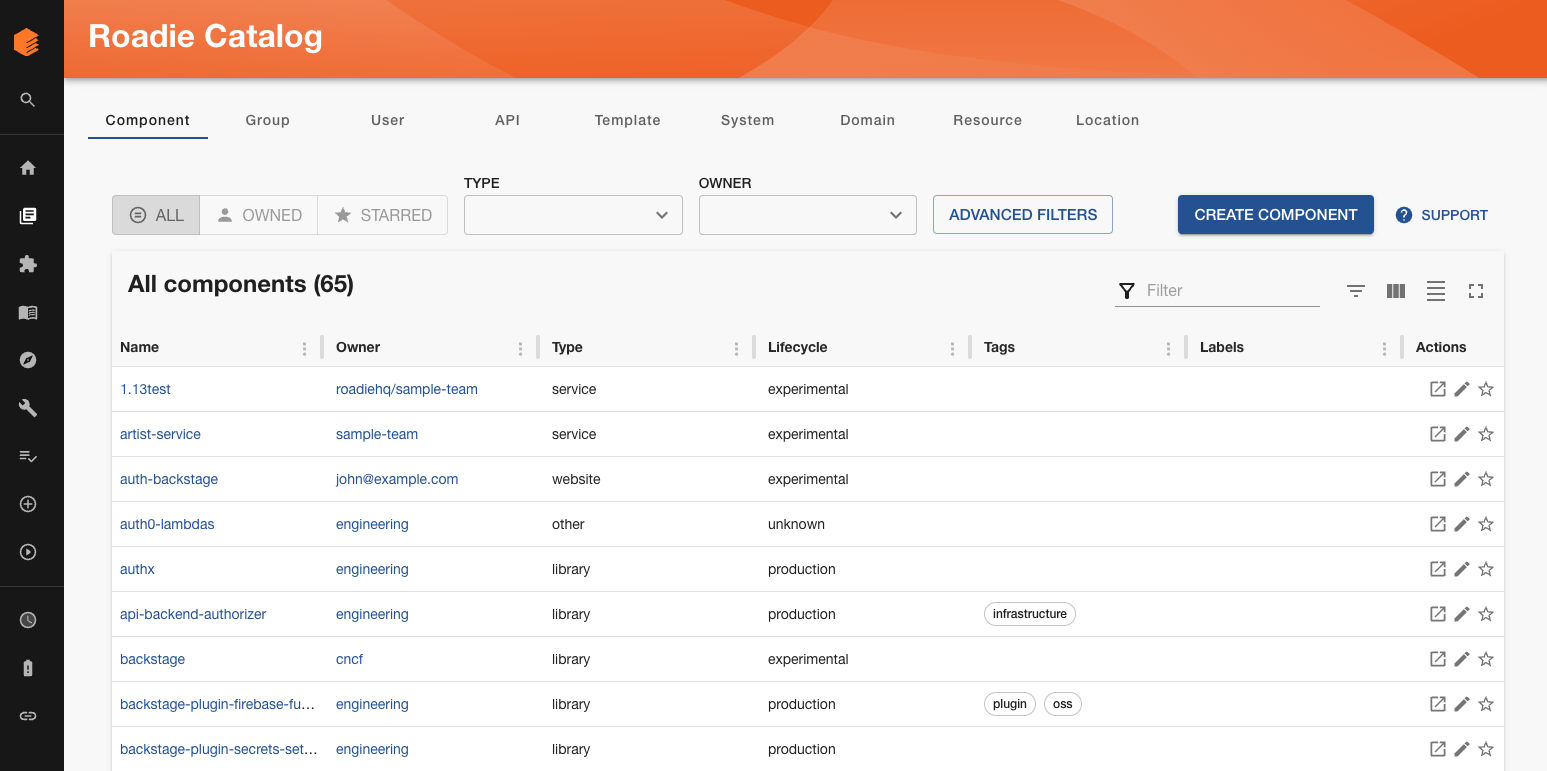This screenshot has width=1547, height=771.
Task: Open Tags column options menu
Action: (1169, 348)
